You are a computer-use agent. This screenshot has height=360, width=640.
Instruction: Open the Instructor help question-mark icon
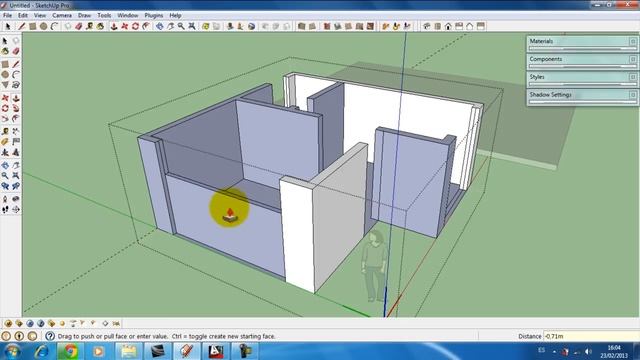tap(50, 336)
